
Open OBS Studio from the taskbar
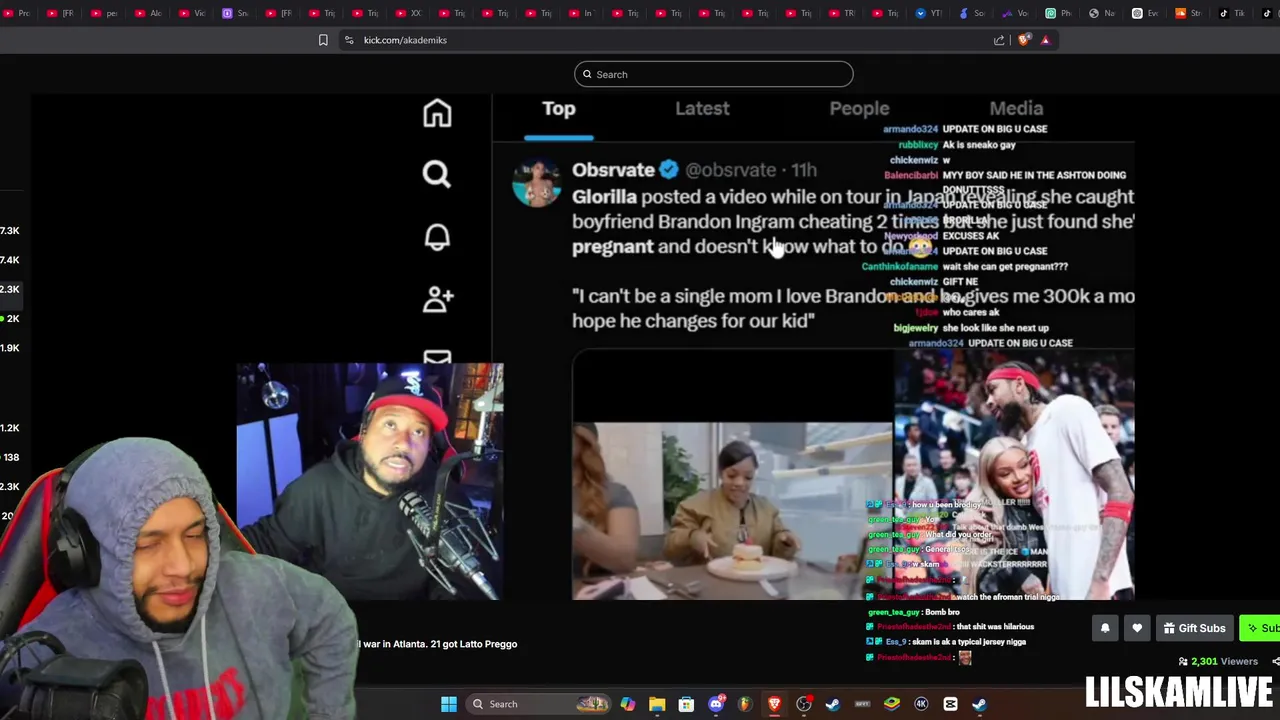click(x=804, y=704)
